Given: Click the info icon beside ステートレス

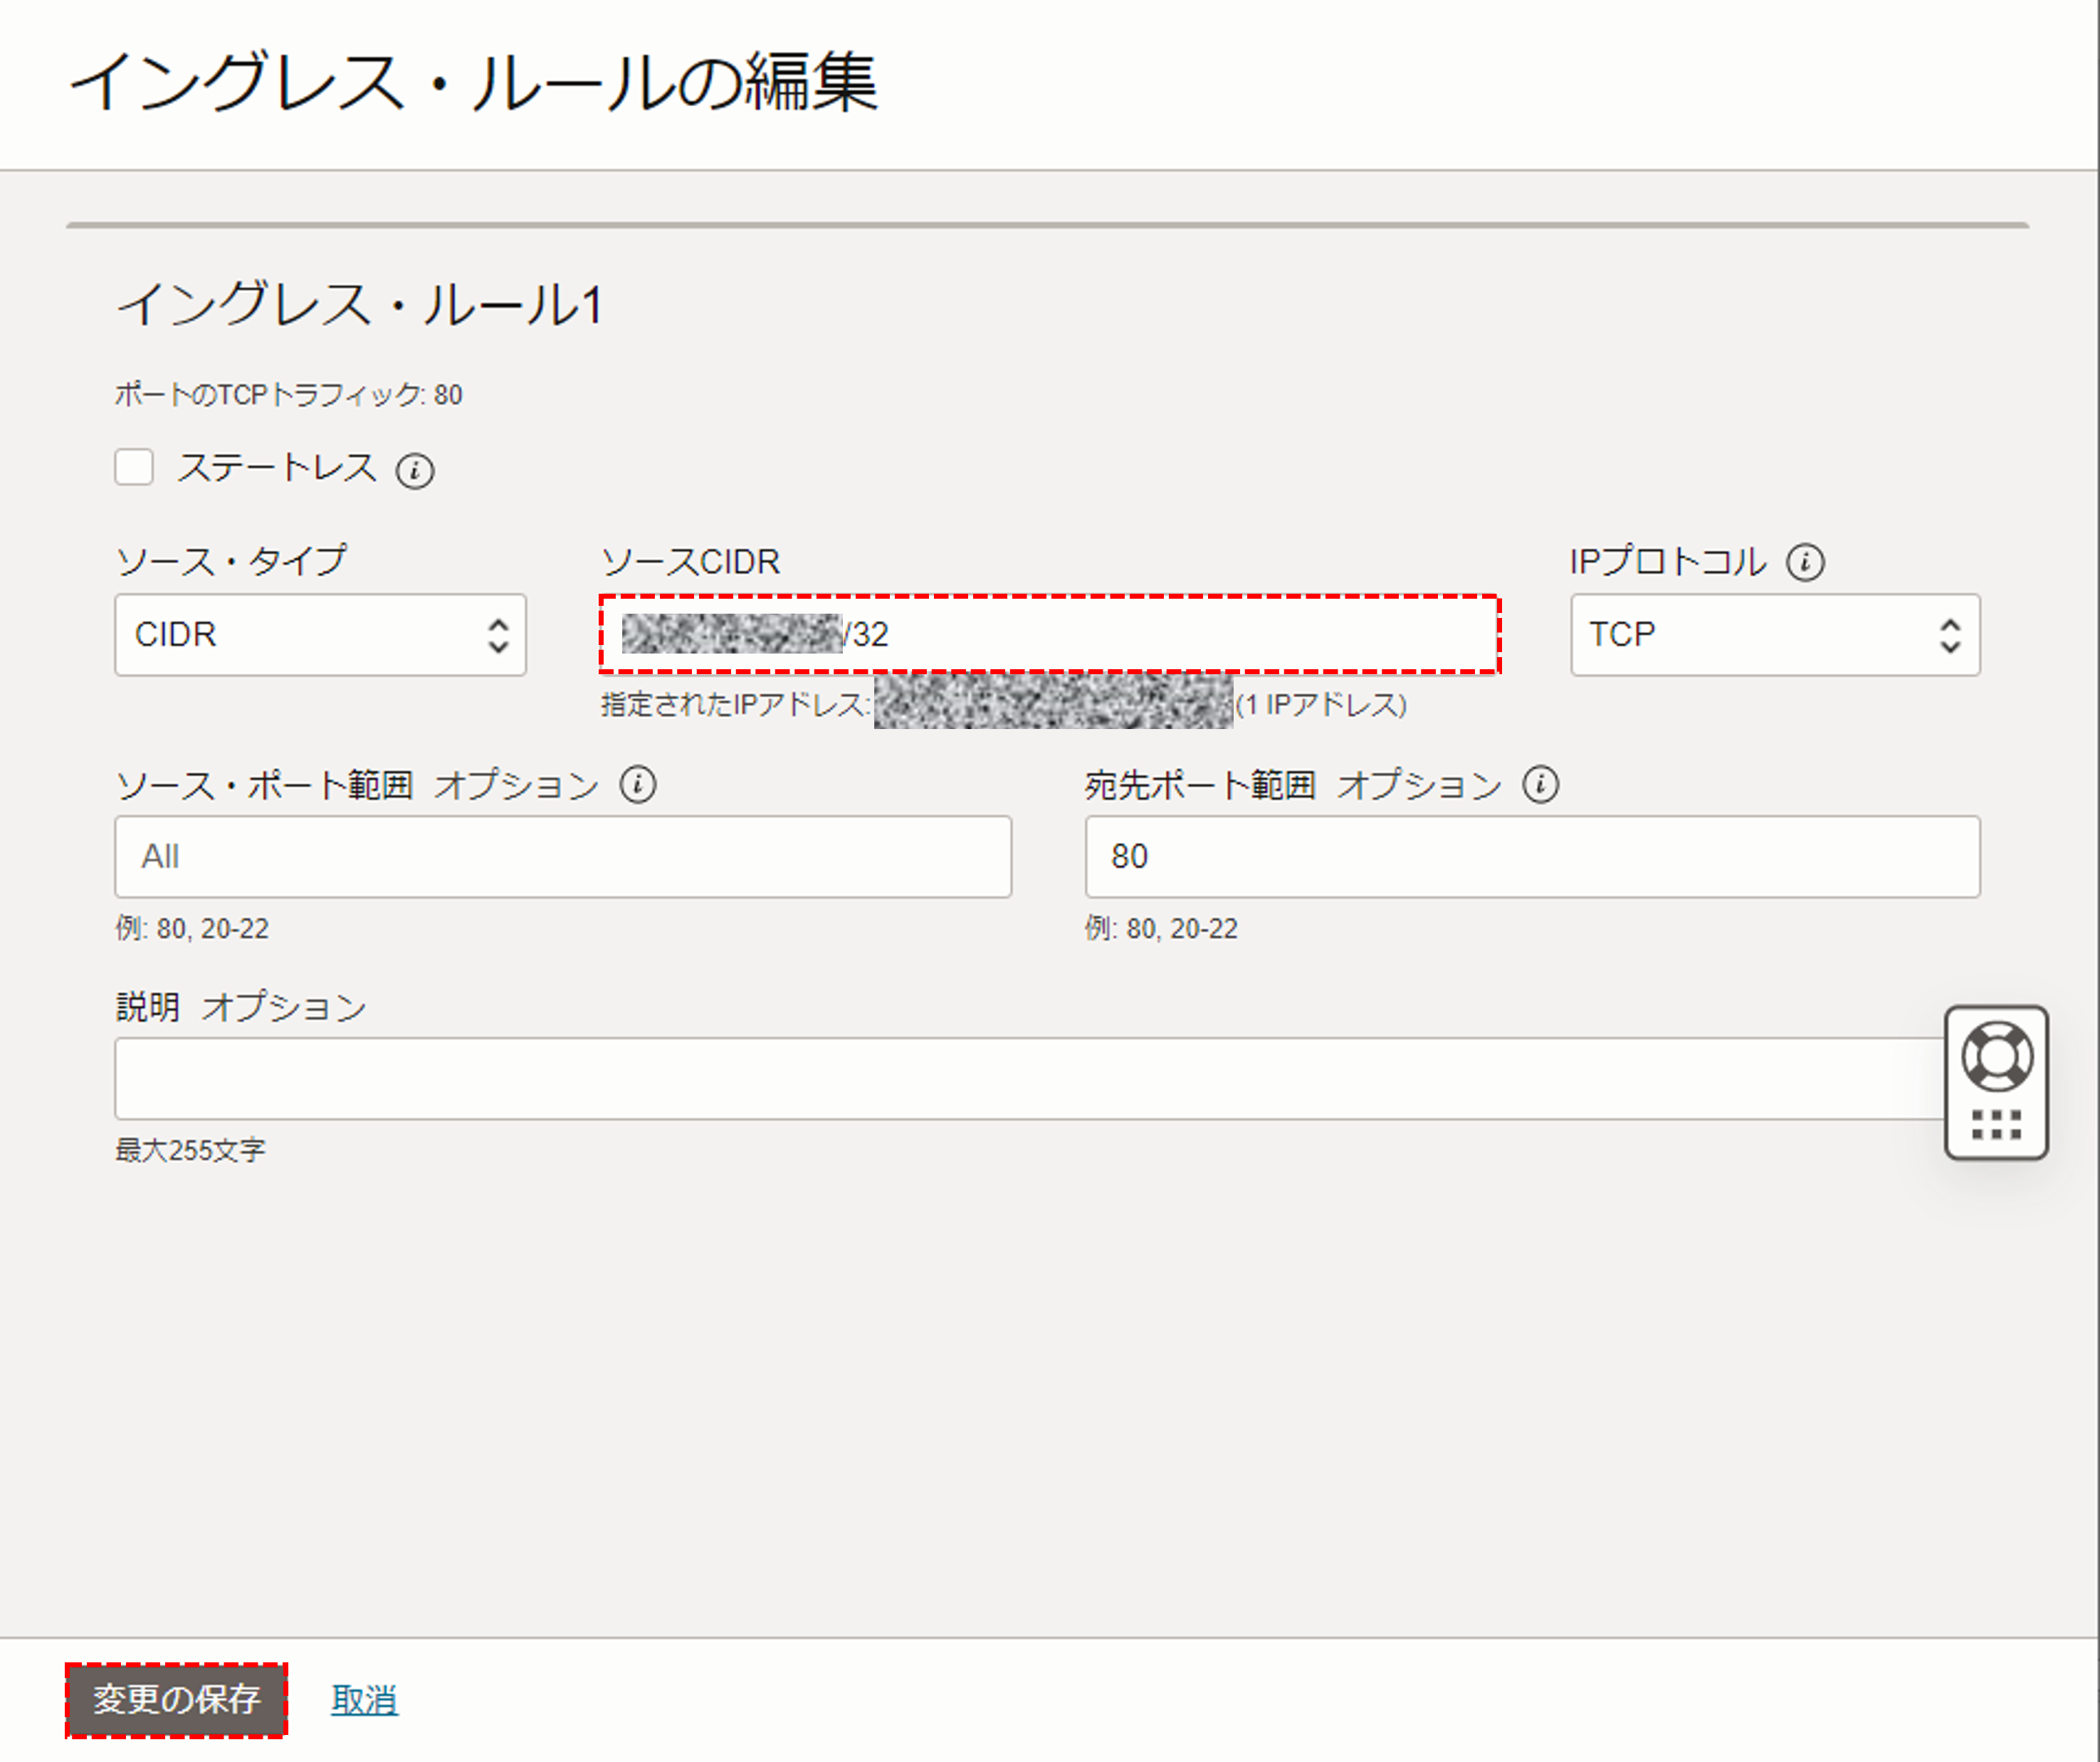Looking at the screenshot, I should pyautogui.click(x=414, y=470).
